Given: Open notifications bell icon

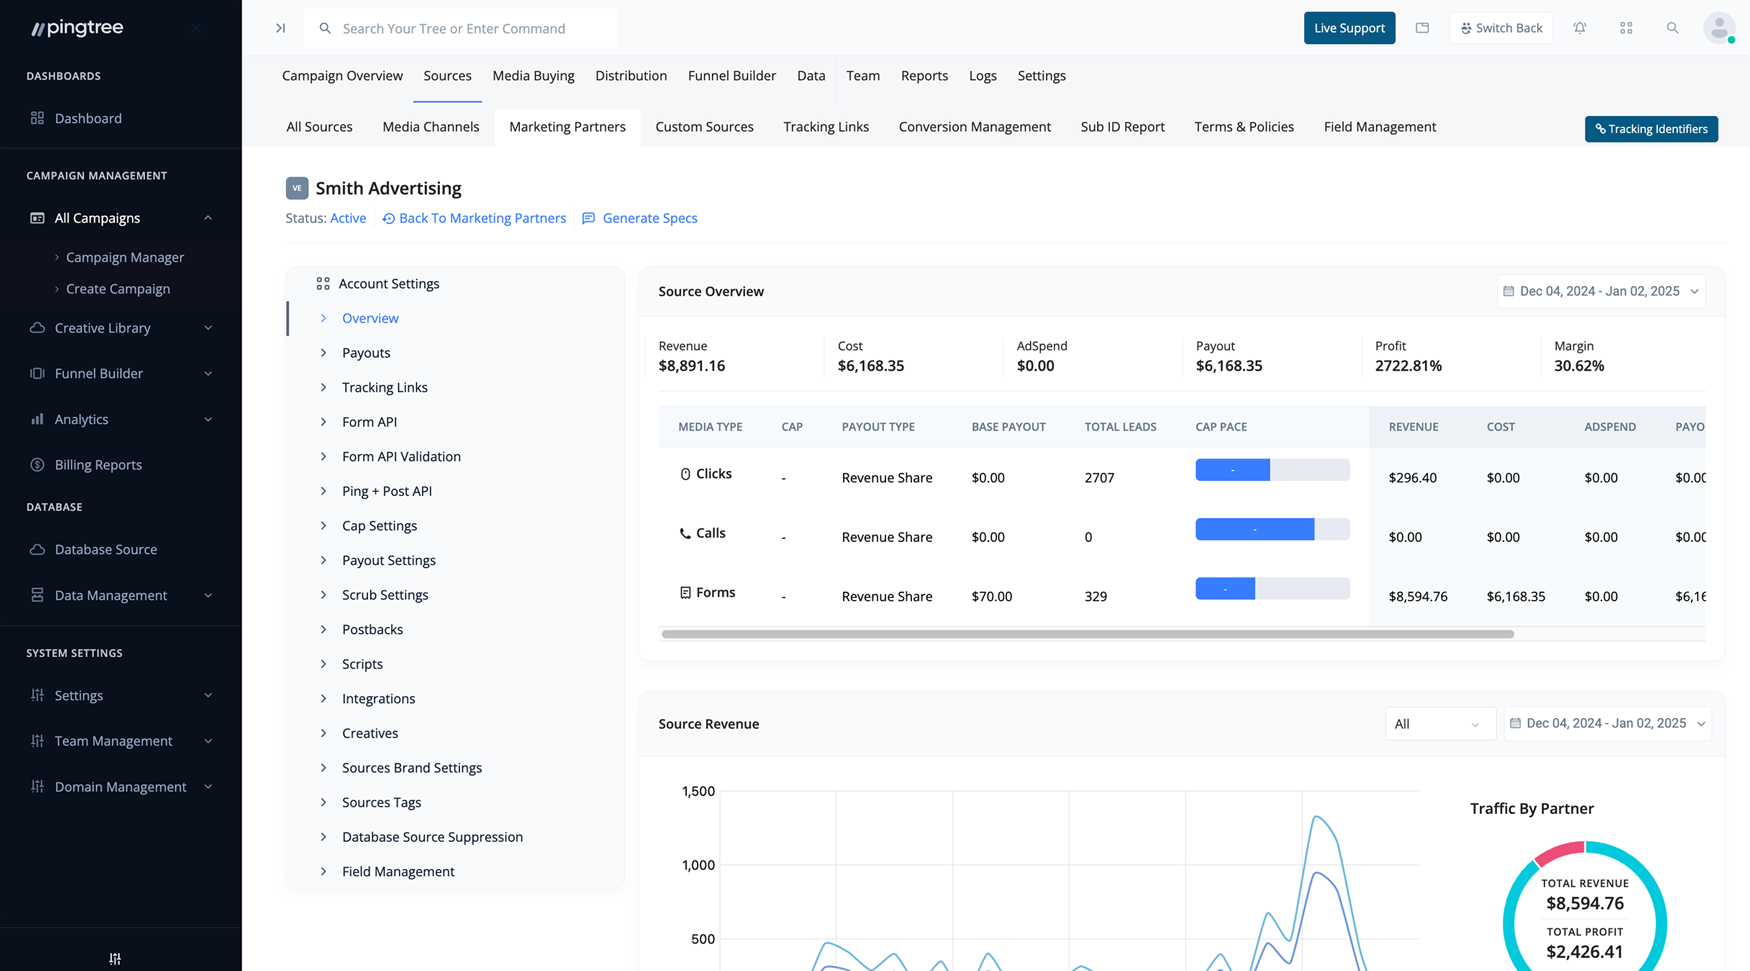Looking at the screenshot, I should tap(1580, 28).
